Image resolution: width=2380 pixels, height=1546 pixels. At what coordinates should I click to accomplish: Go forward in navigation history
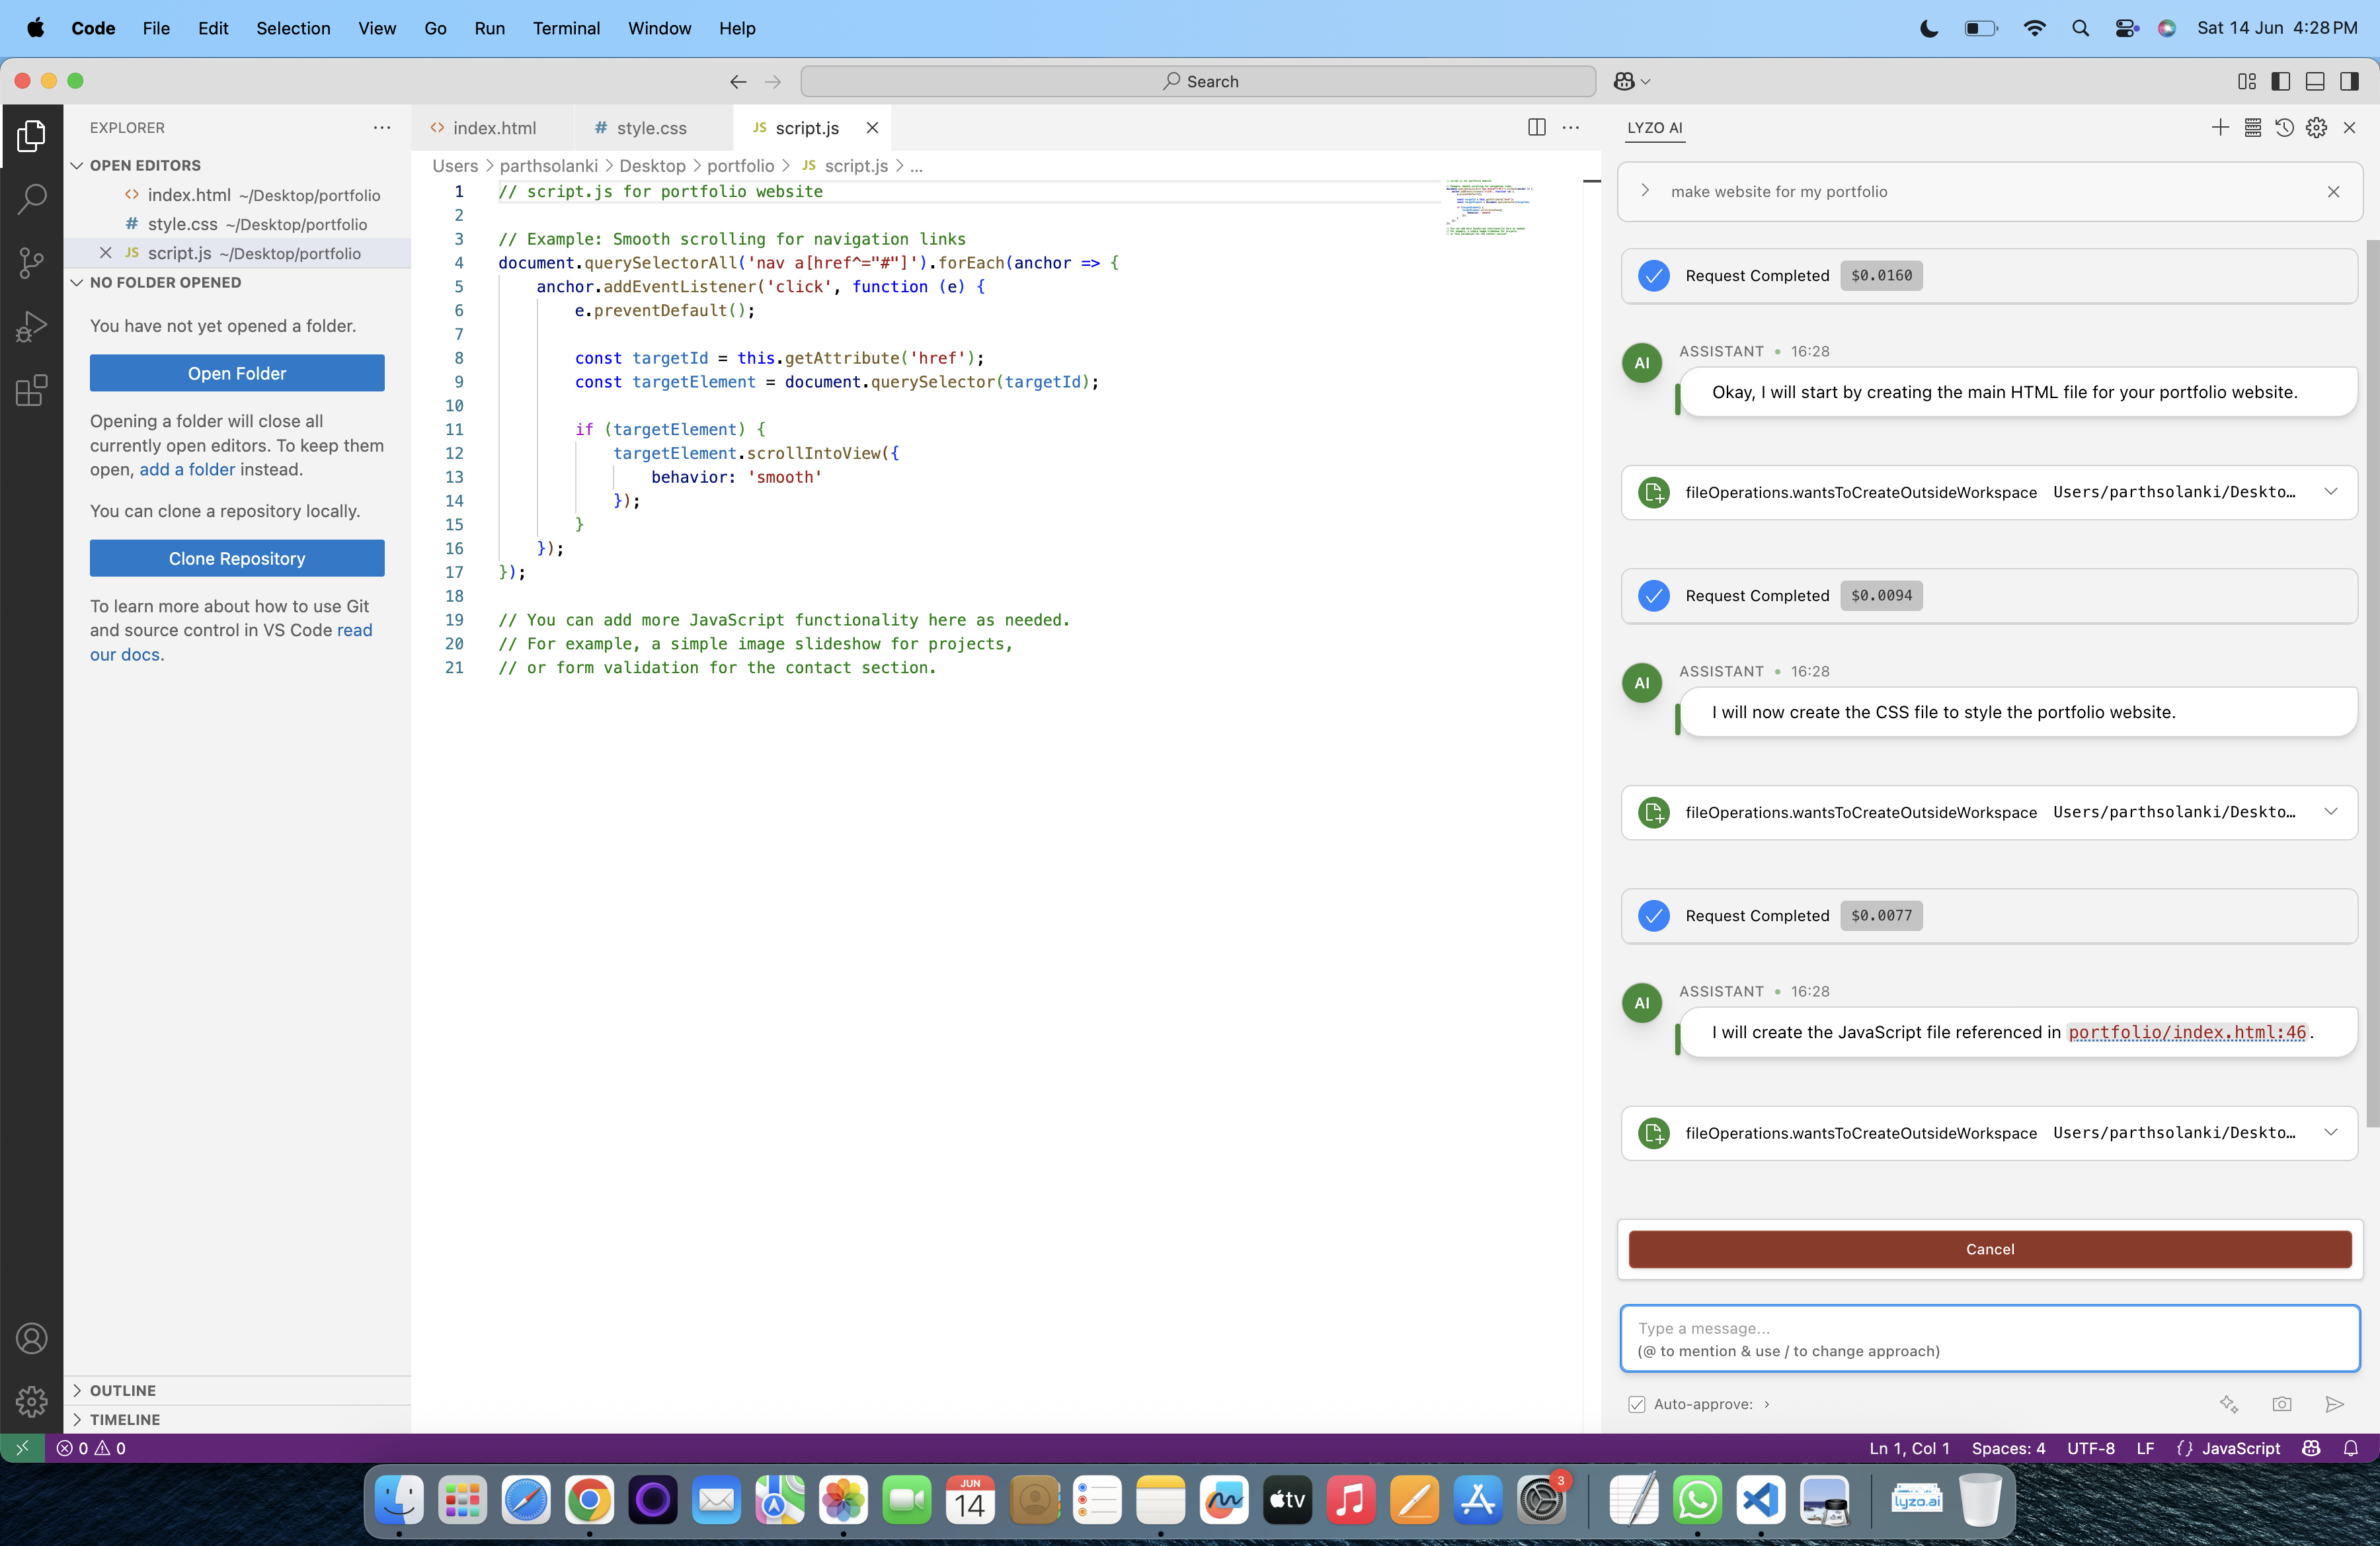[772, 82]
